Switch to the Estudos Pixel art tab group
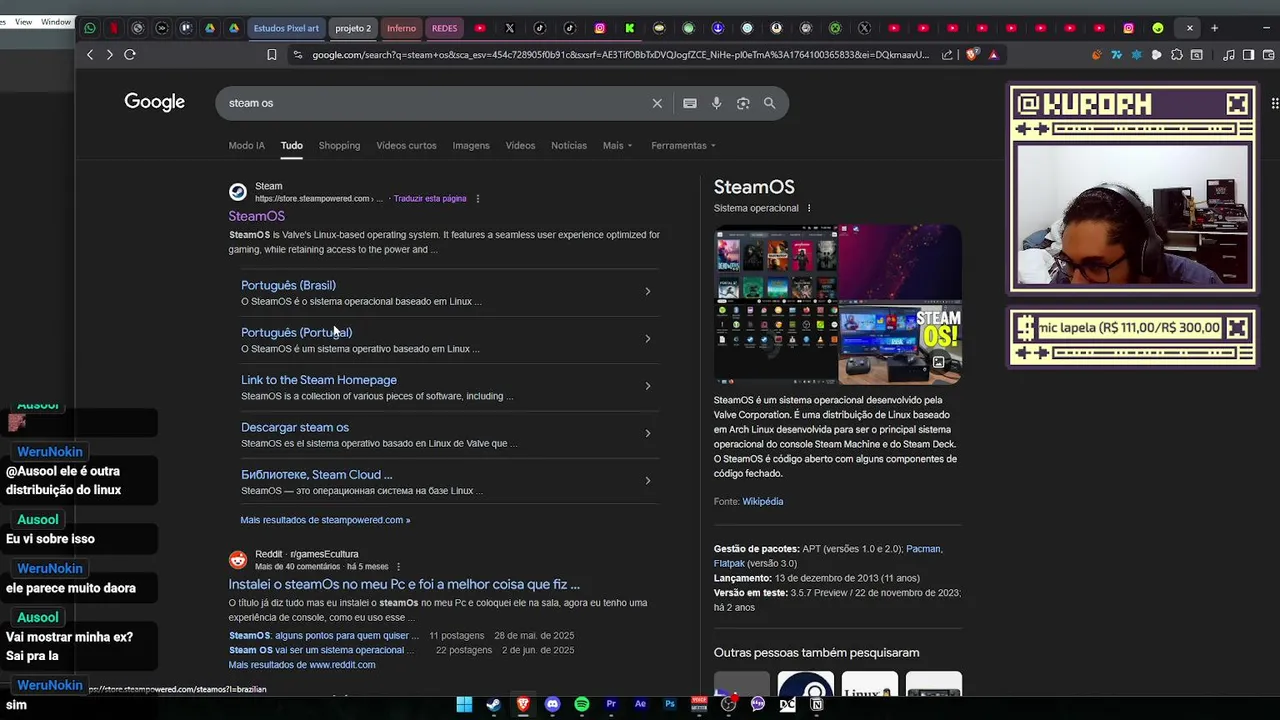1280x720 pixels. (286, 28)
